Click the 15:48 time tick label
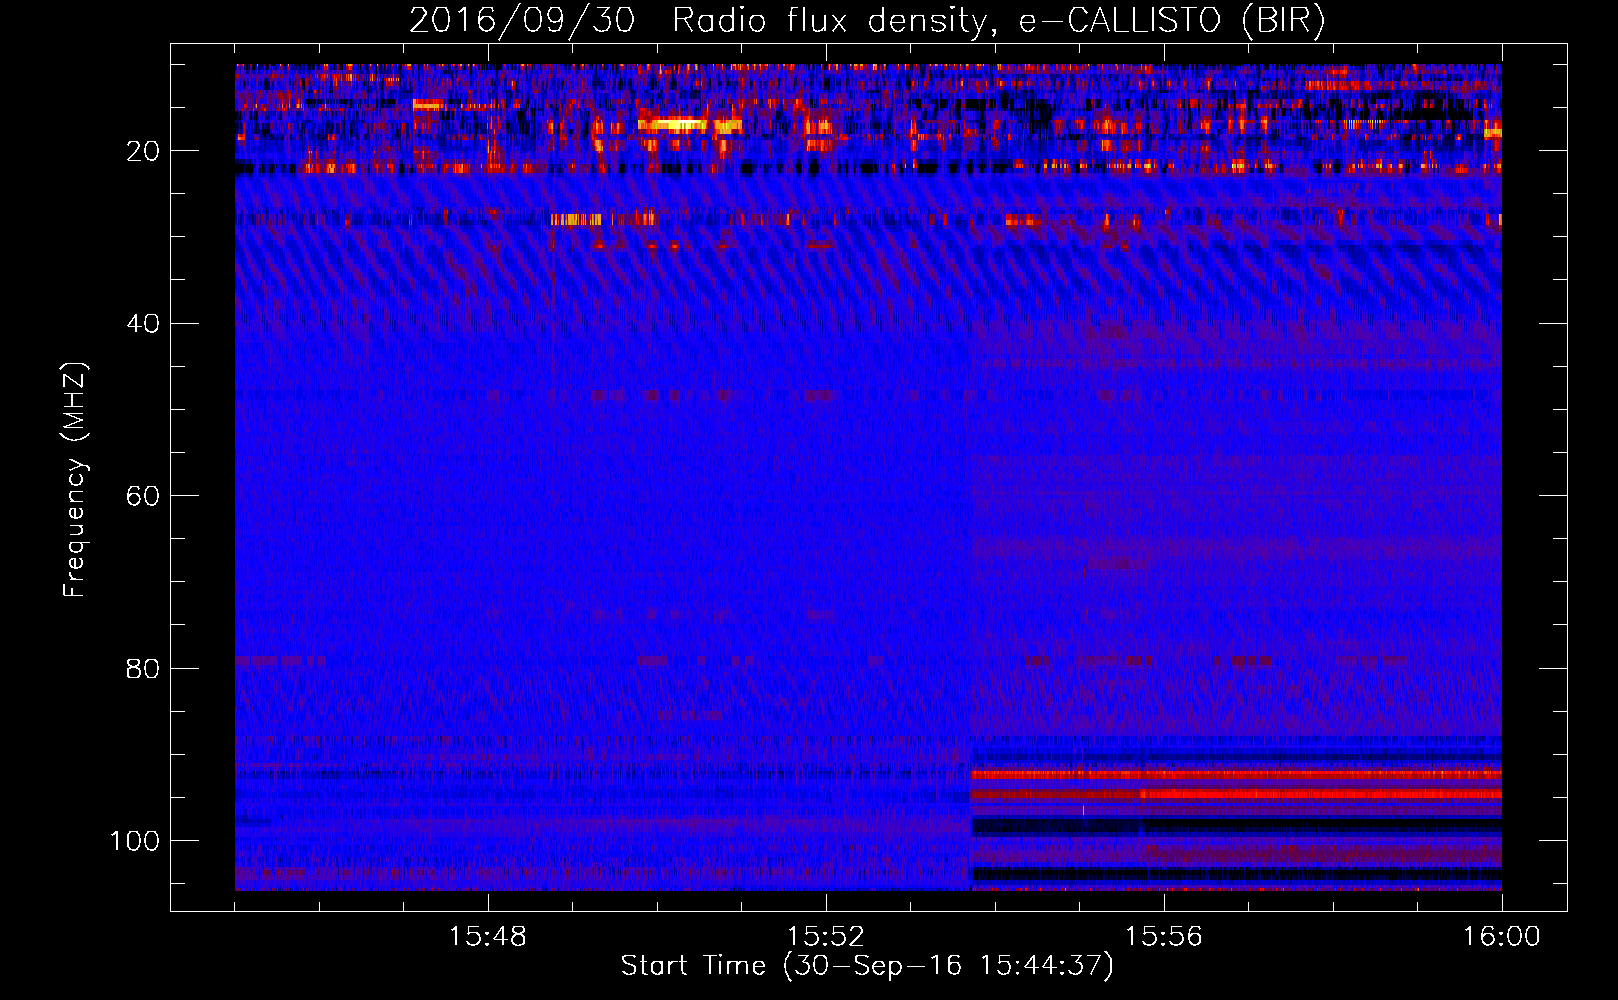This screenshot has height=1000, width=1618. [488, 937]
